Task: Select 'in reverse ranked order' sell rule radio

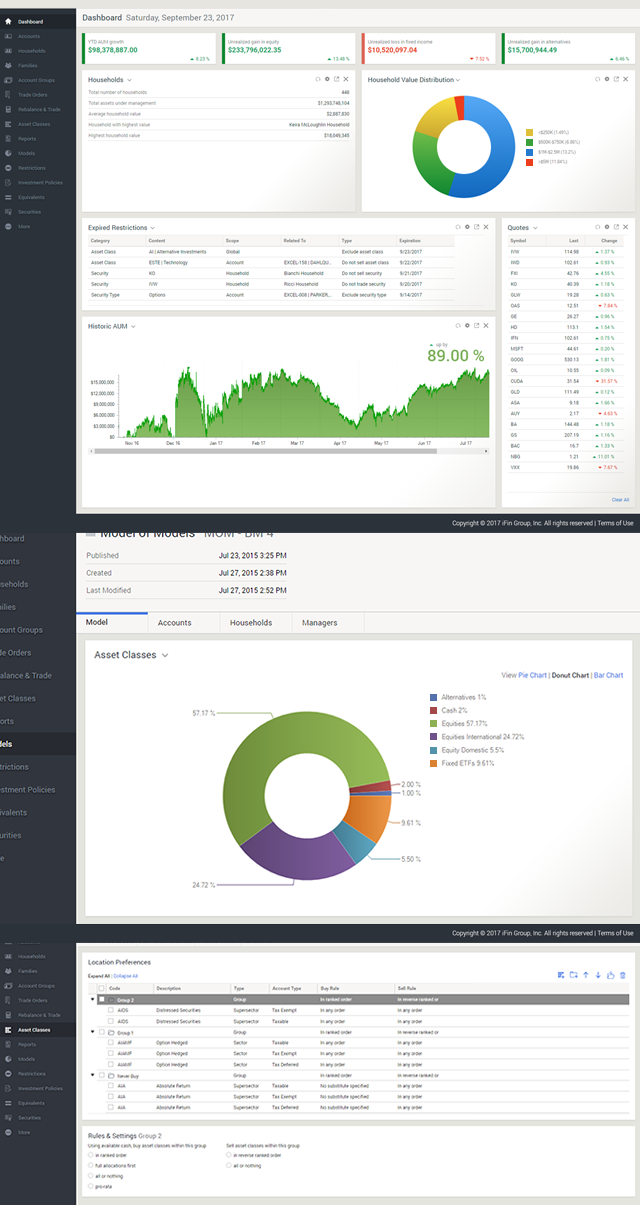Action: click(229, 1154)
